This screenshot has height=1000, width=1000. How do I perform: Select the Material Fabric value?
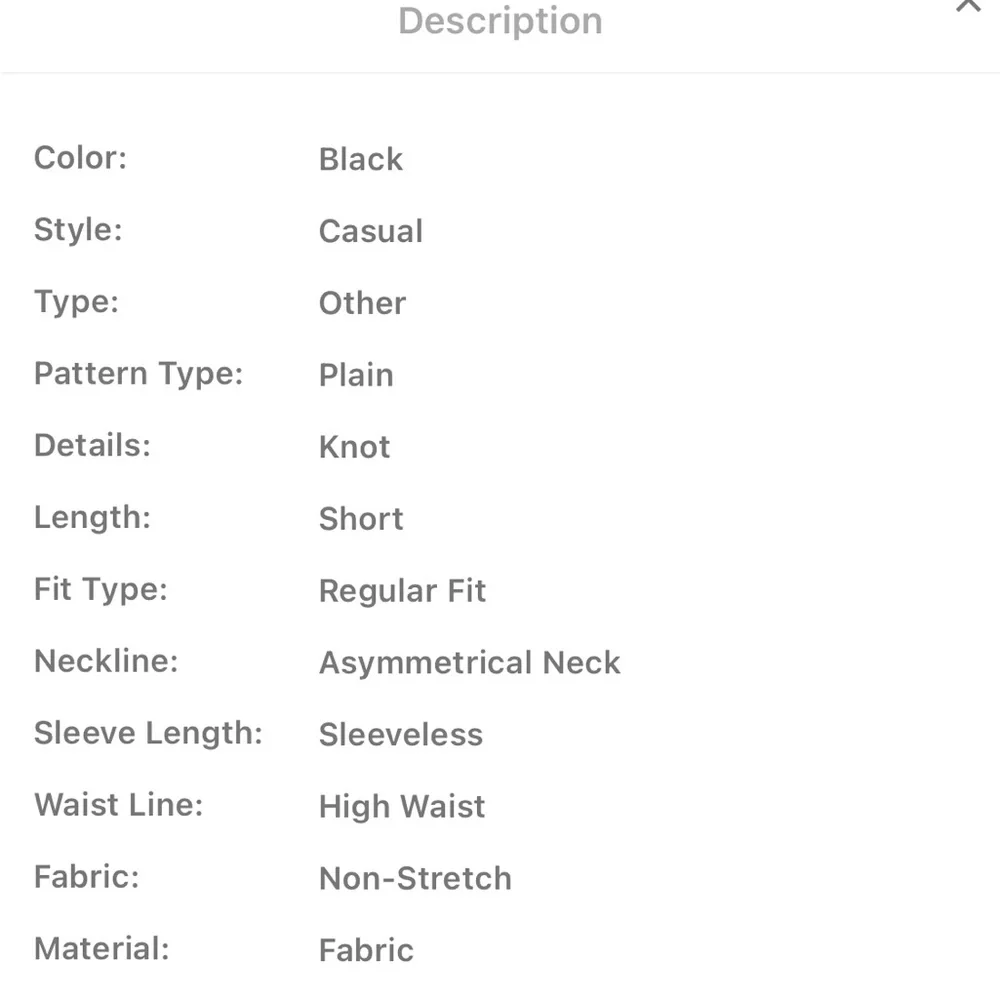[x=366, y=950]
